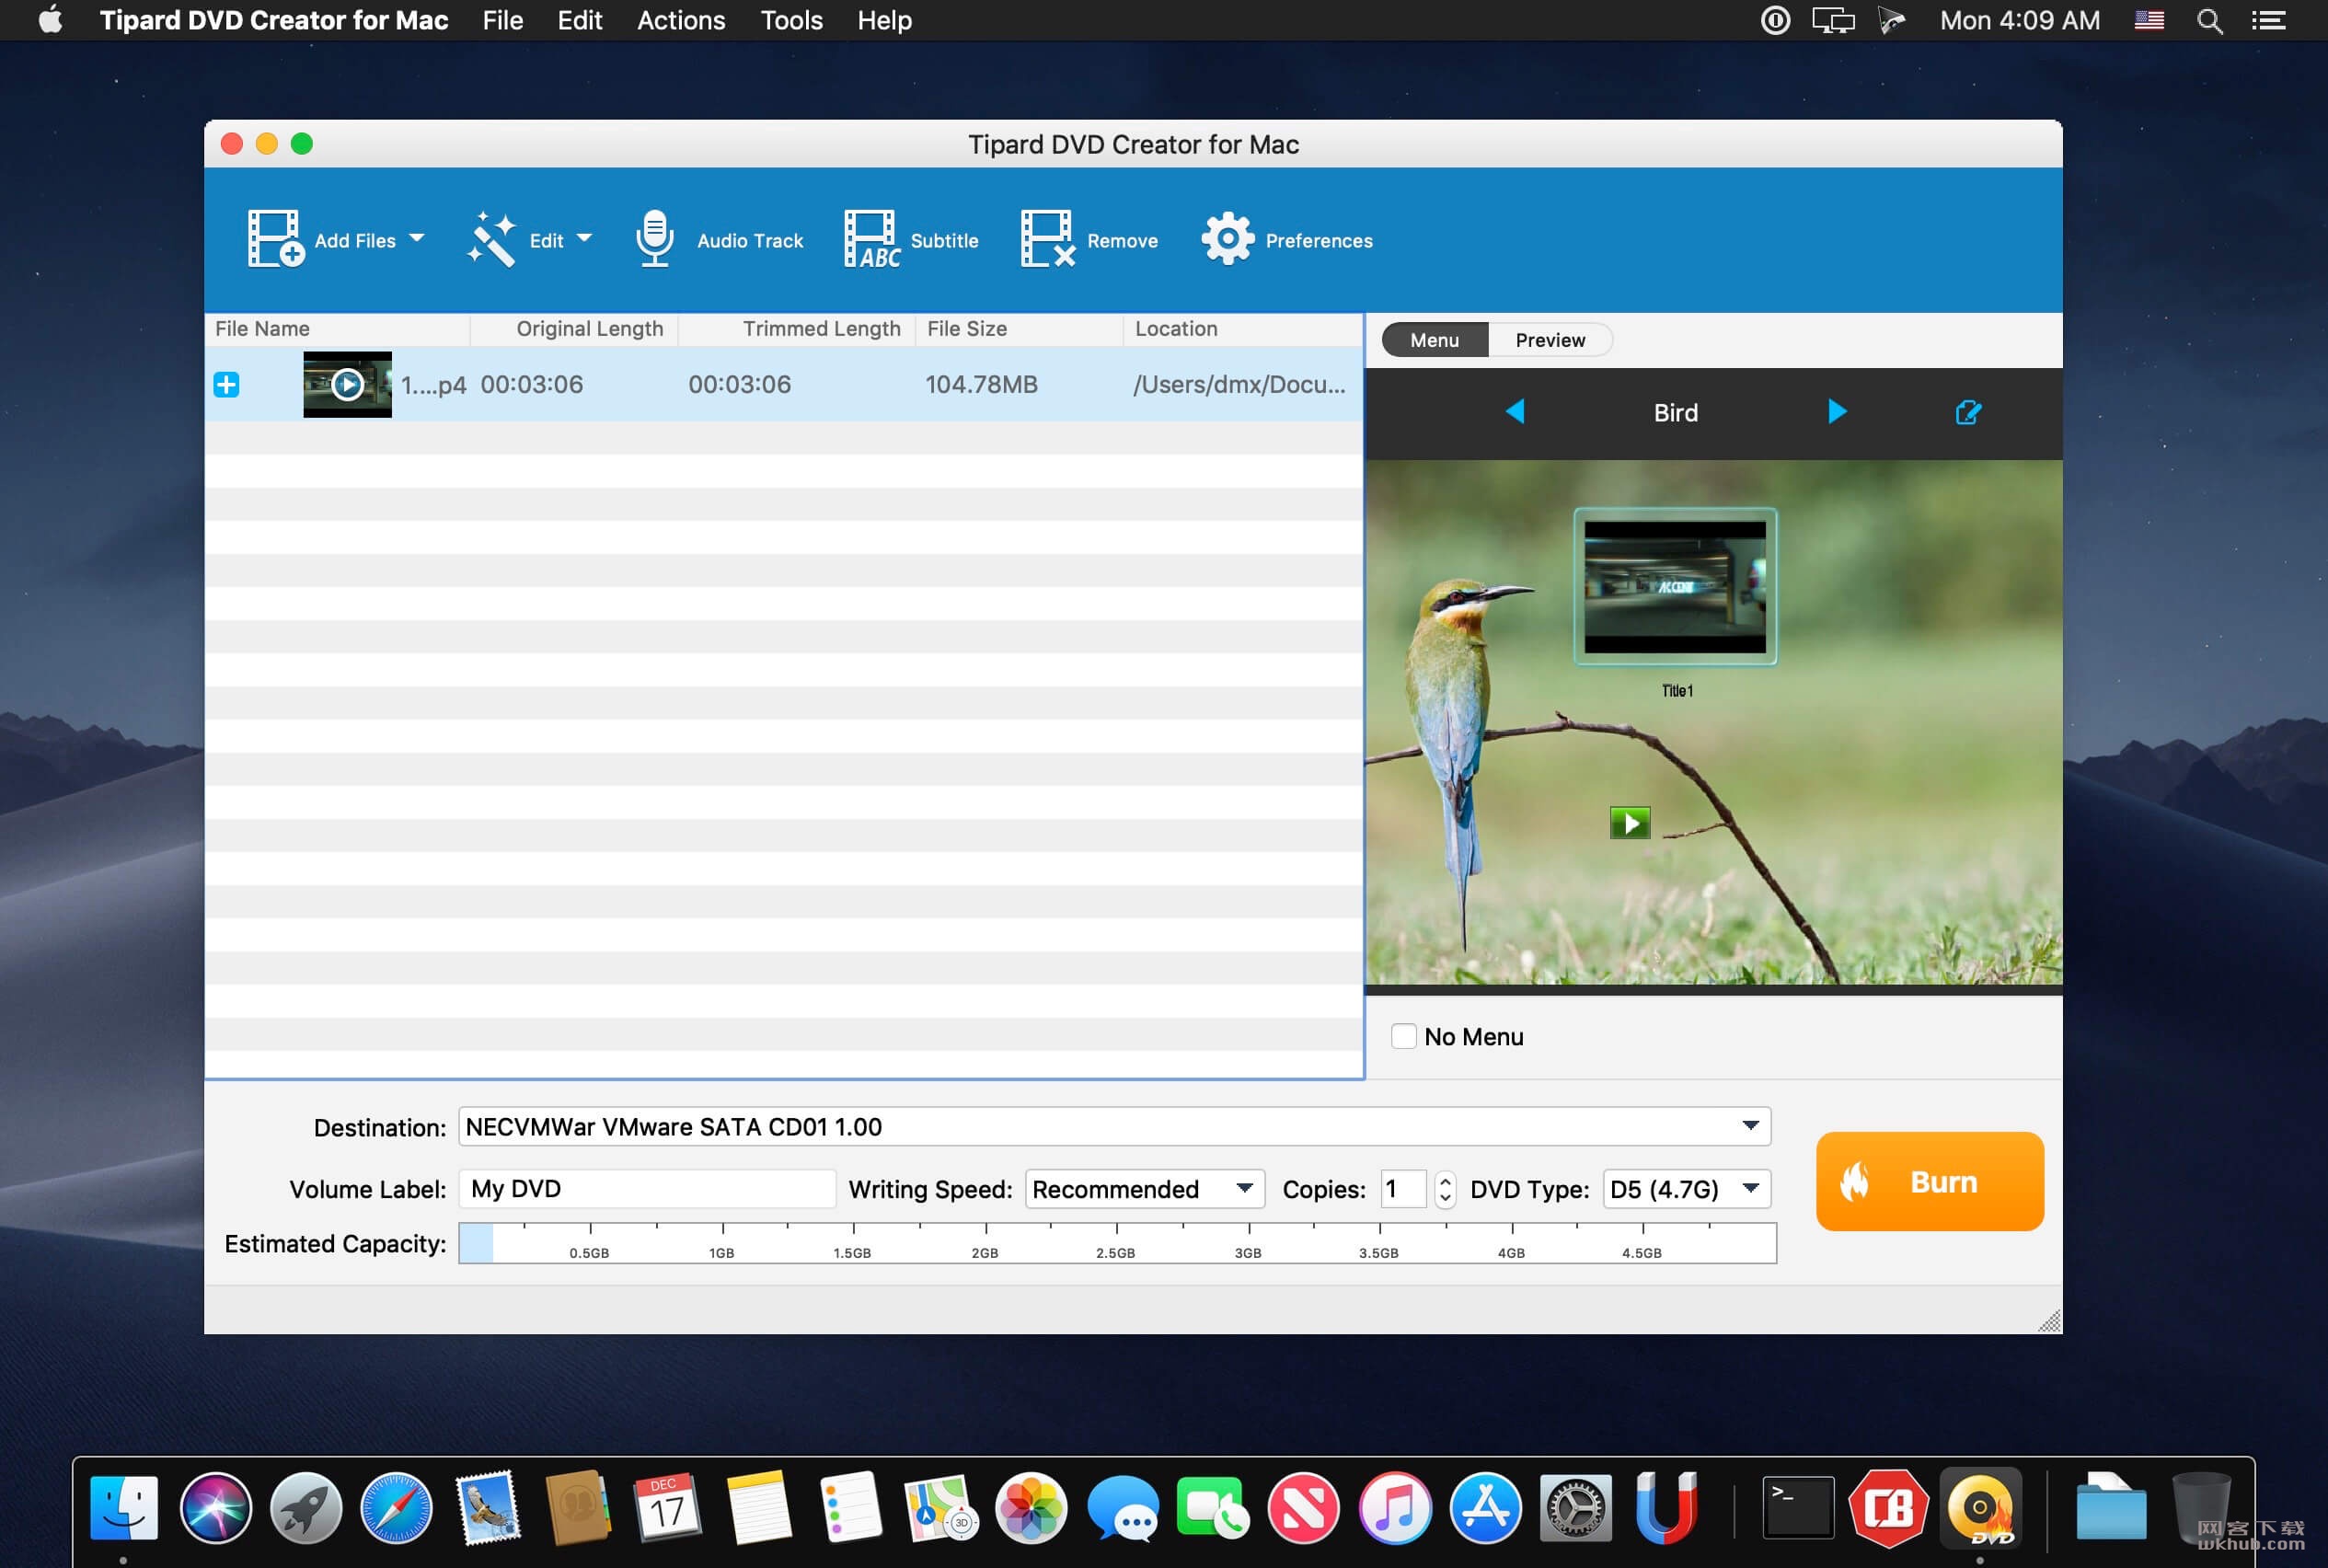Click Tipard DVD Creator icon in Dock

point(1980,1507)
